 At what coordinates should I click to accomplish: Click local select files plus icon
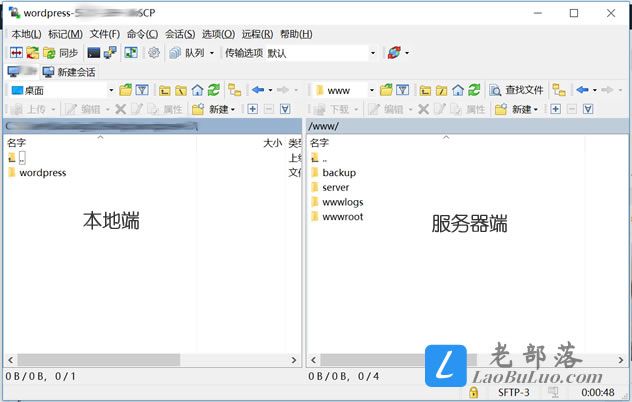pos(253,109)
